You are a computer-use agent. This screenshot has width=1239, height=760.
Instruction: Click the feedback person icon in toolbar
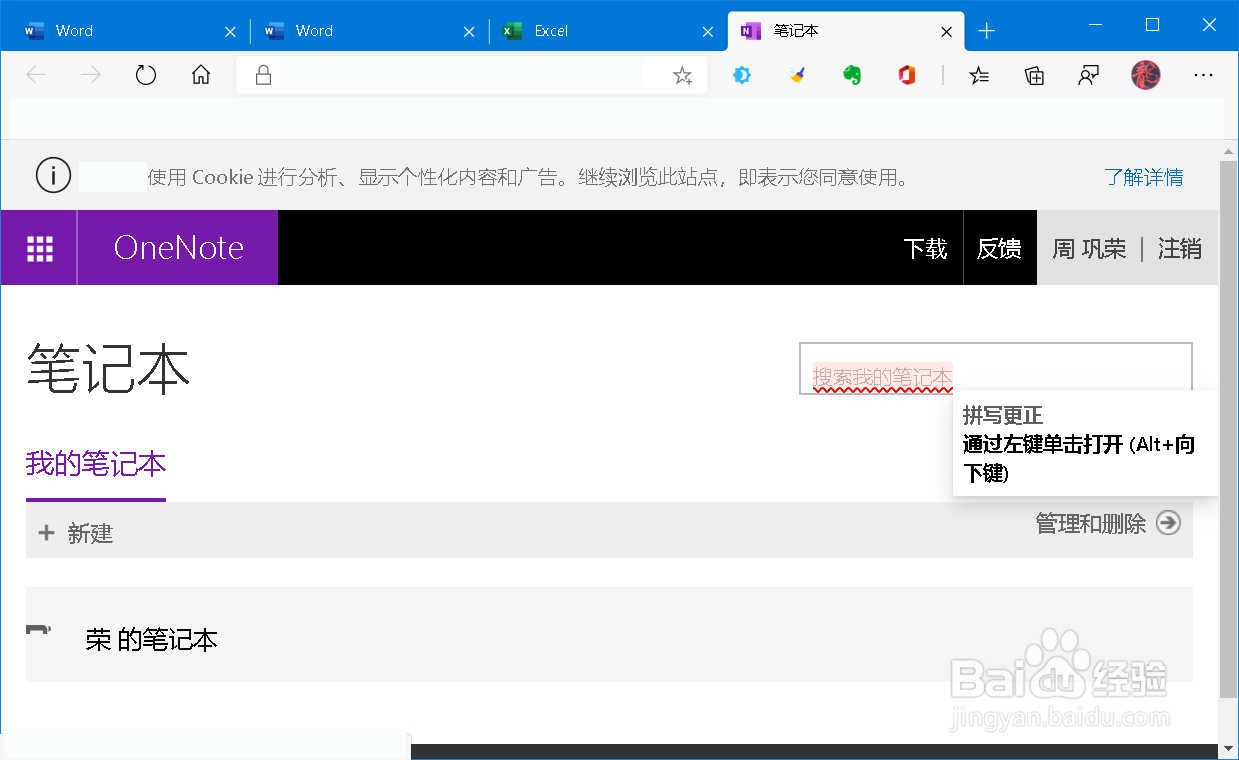tap(1089, 75)
